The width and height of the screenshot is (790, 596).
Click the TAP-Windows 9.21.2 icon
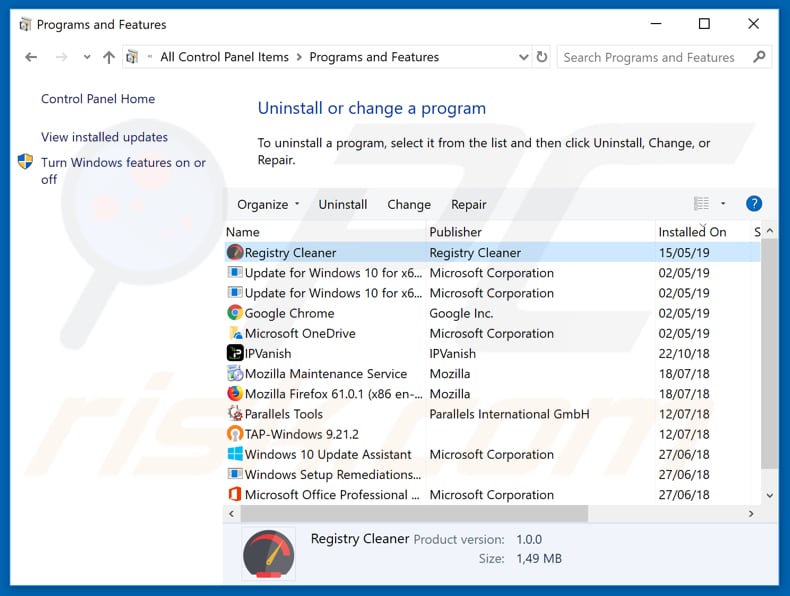235,434
